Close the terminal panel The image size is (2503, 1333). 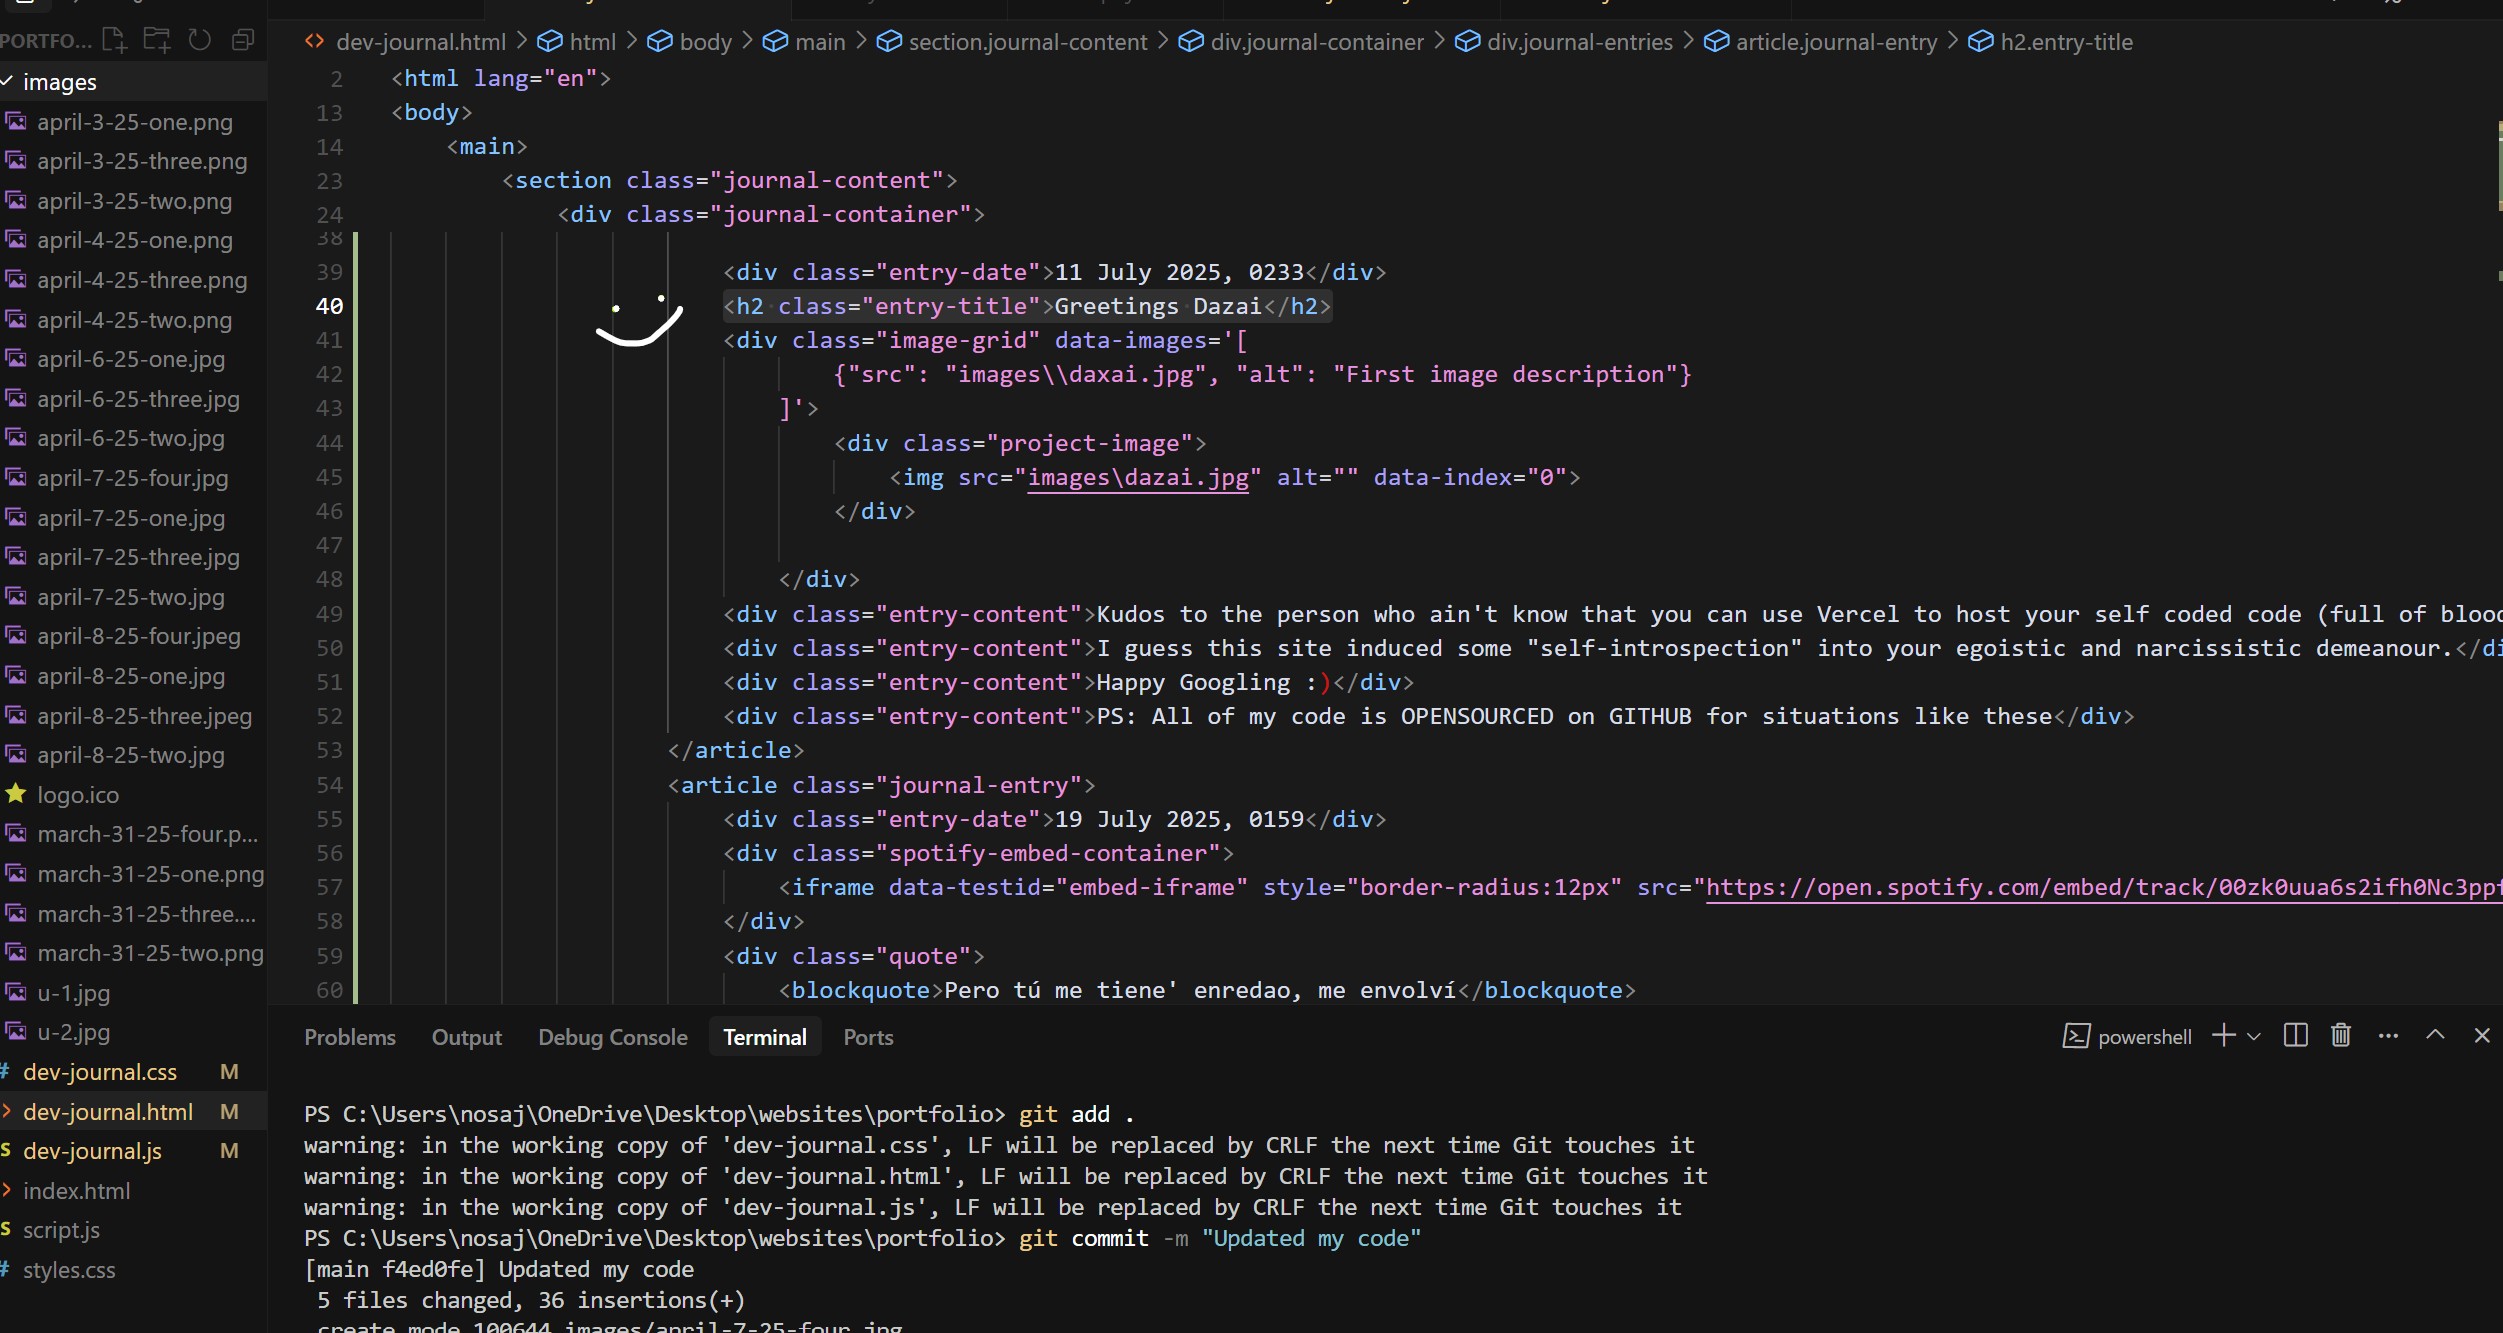pyautogui.click(x=2481, y=1036)
